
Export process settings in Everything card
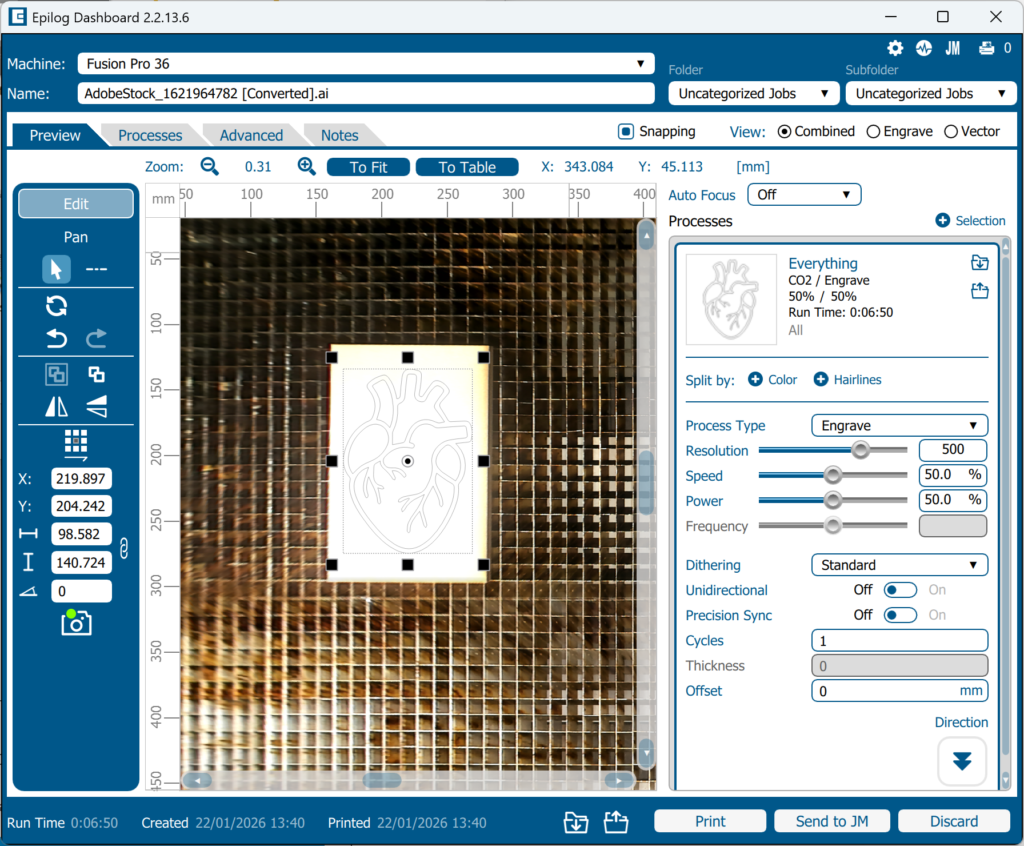pyautogui.click(x=980, y=291)
